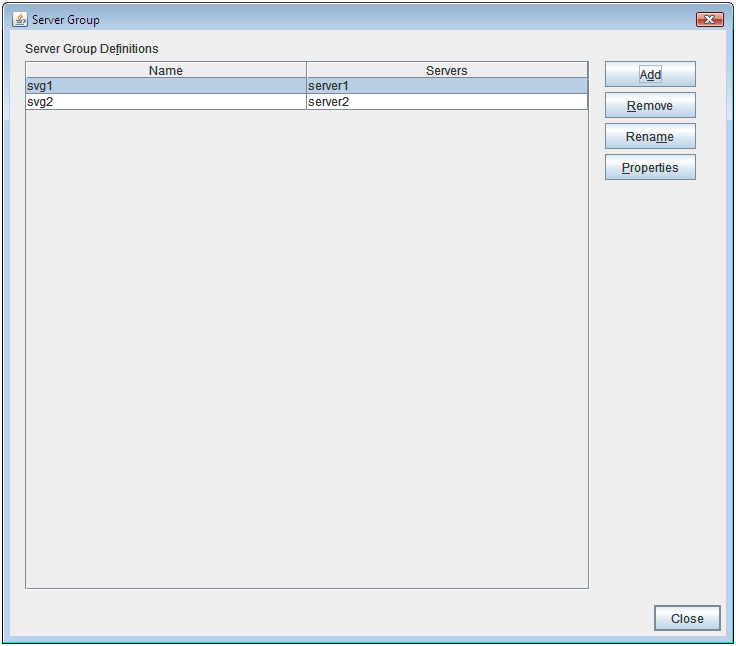The width and height of the screenshot is (736, 646).
Task: Click the Server Group Definitions label
Action: (91, 48)
